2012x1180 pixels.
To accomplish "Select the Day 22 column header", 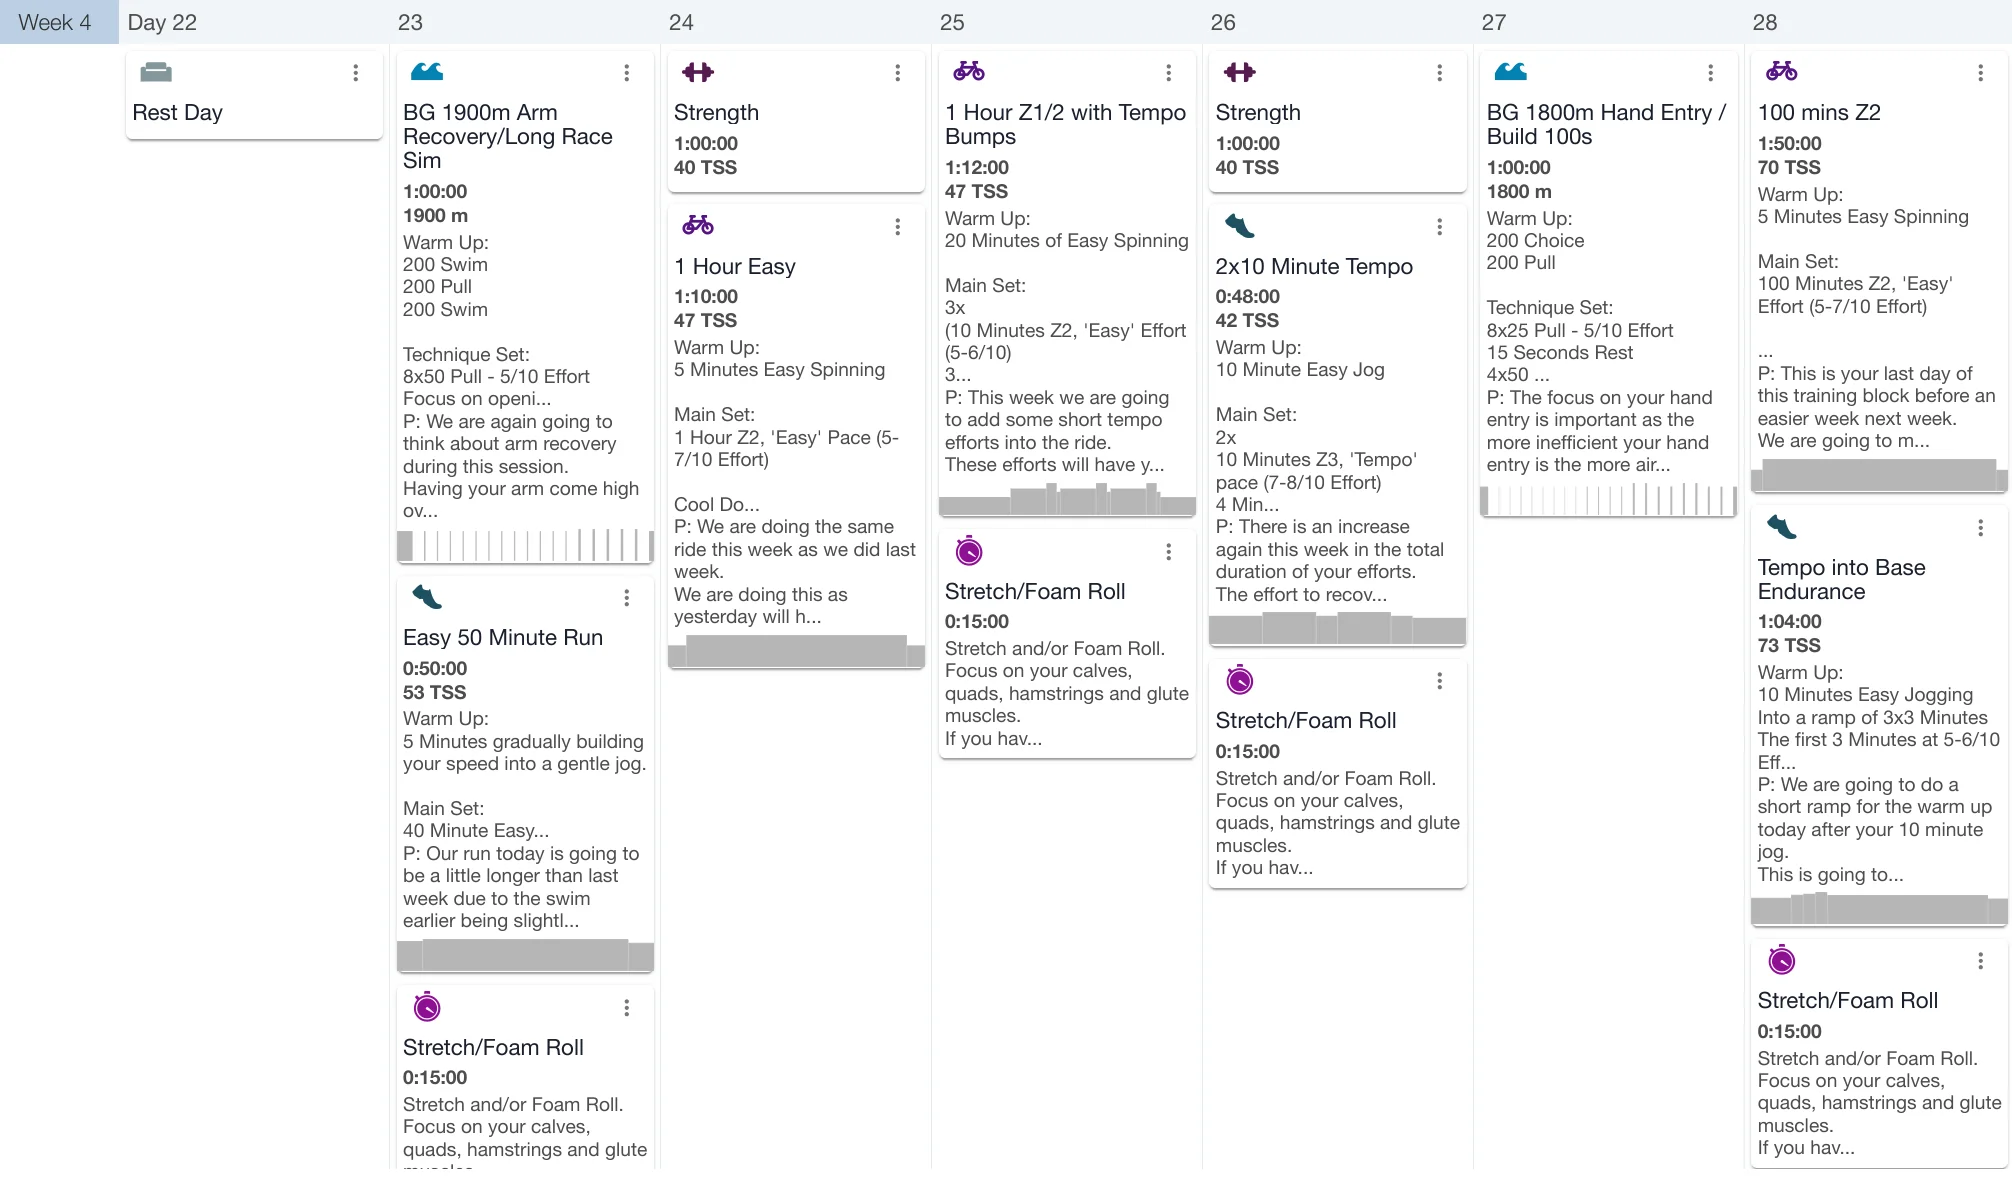I will point(162,22).
